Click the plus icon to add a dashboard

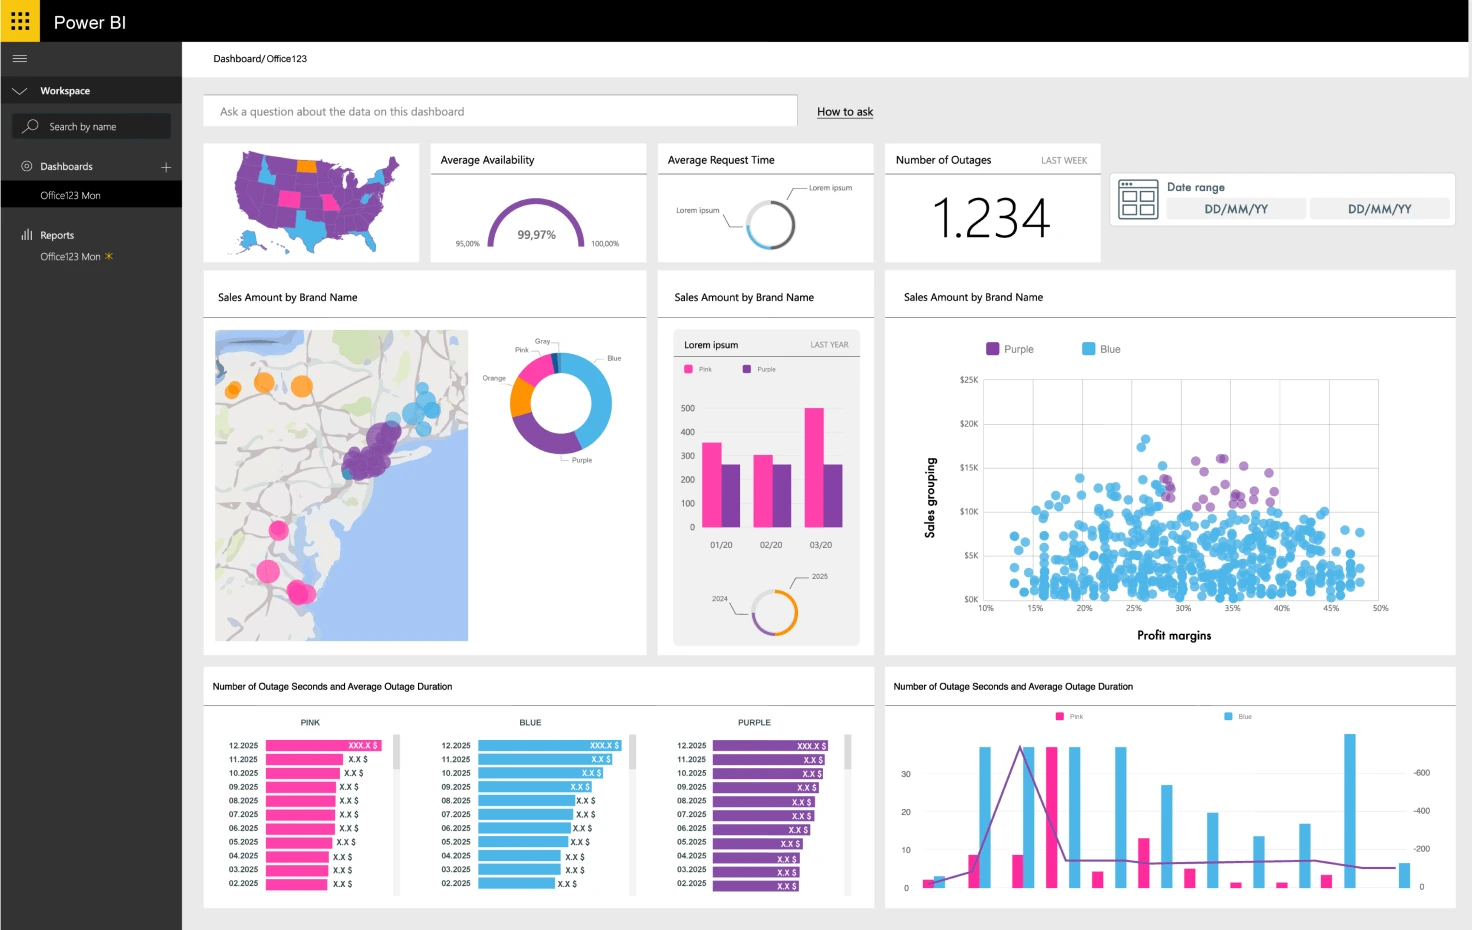tap(166, 166)
